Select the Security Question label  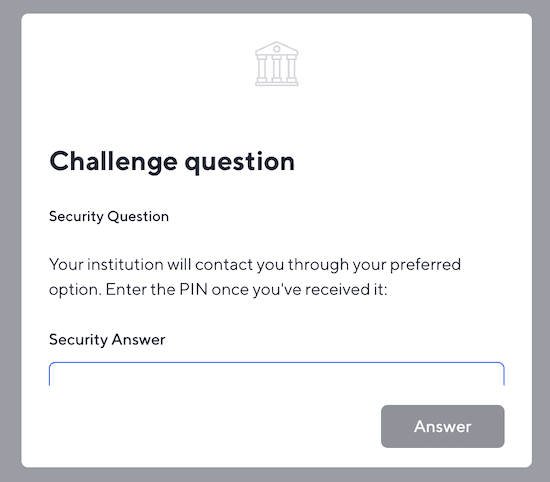pos(109,216)
